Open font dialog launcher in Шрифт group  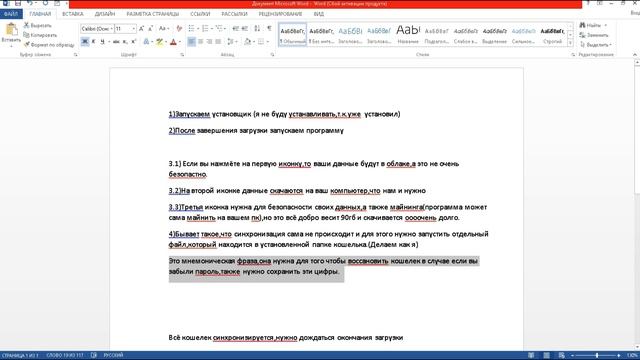182,55
